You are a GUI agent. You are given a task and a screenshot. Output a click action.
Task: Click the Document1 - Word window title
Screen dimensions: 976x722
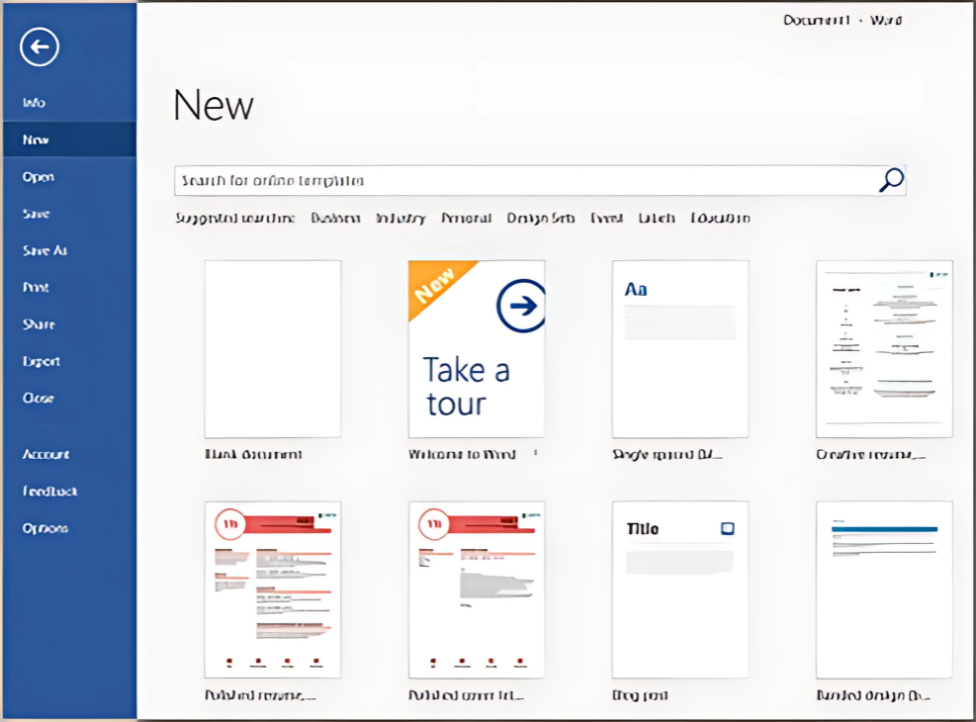point(842,20)
